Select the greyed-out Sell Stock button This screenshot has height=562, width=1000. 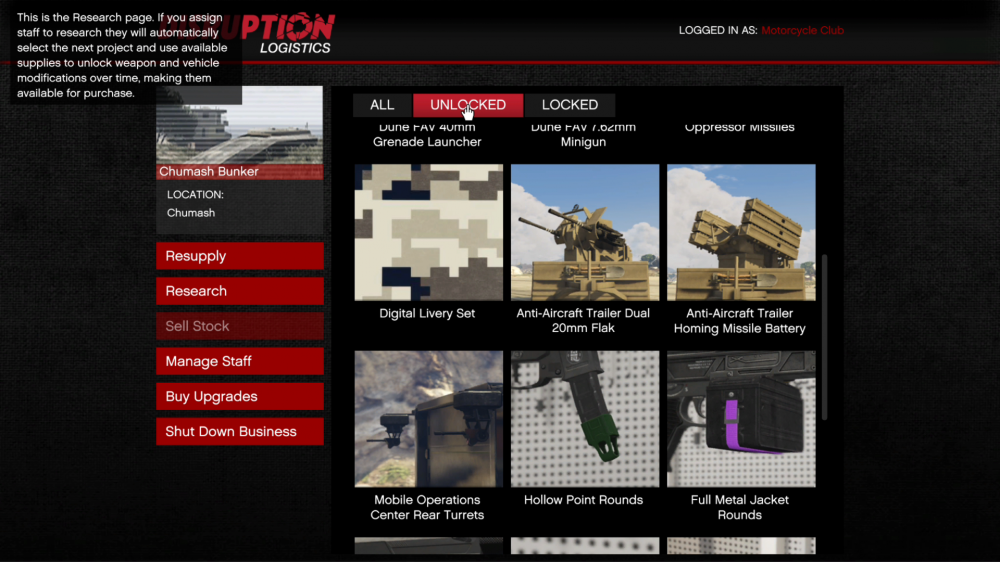[240, 326]
